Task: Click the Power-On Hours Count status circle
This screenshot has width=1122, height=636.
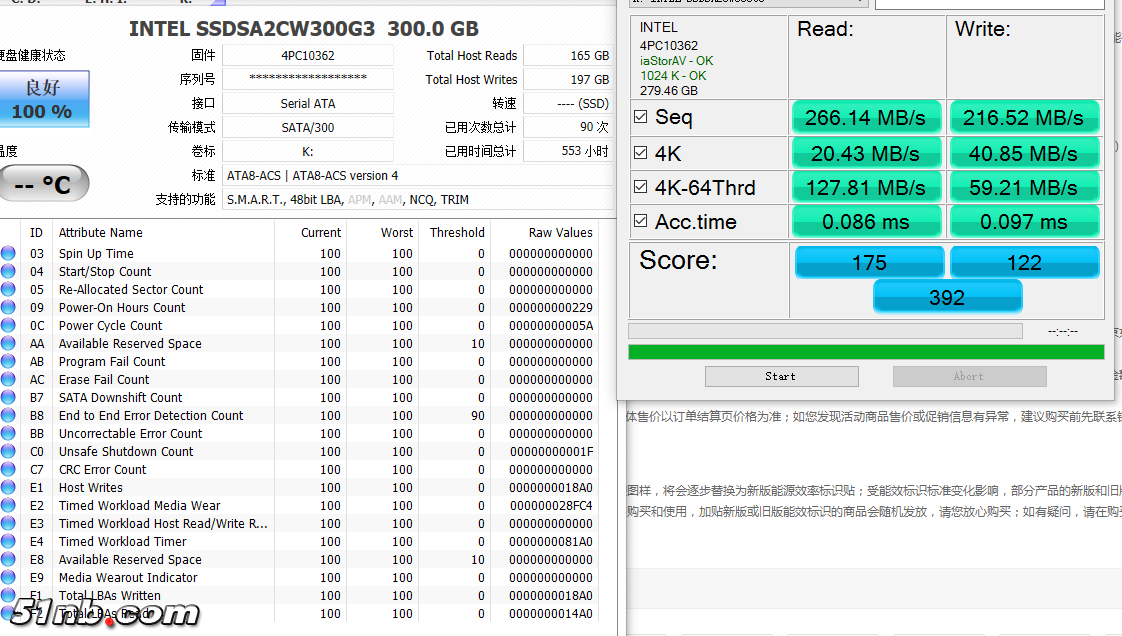Action: coord(8,307)
